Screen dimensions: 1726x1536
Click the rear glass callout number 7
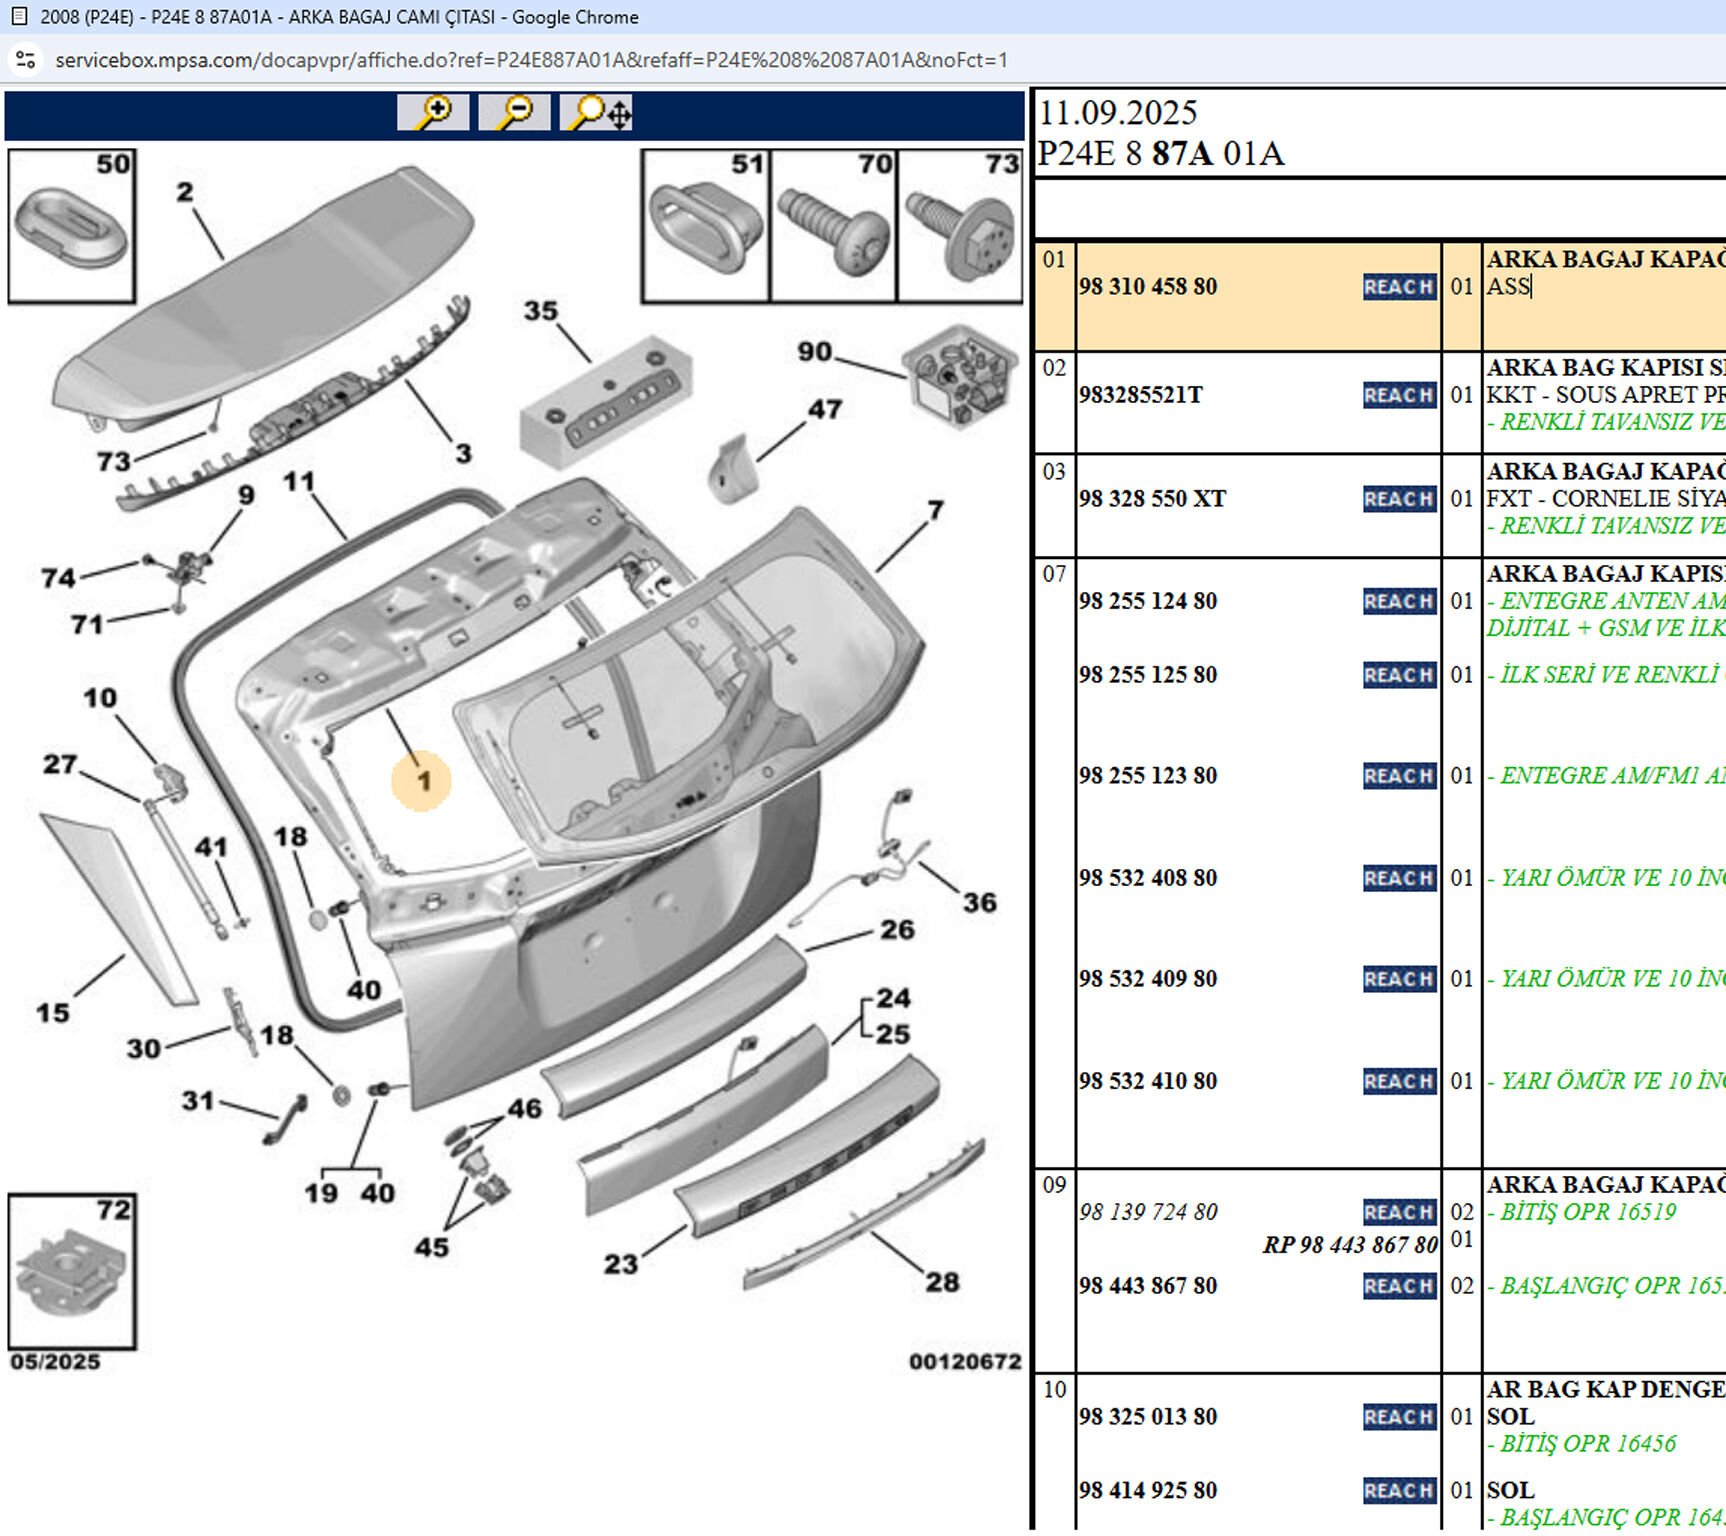click(935, 511)
